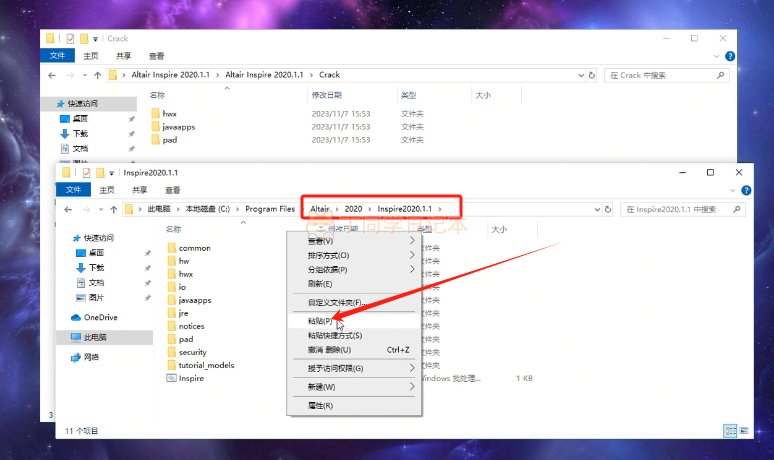The height and width of the screenshot is (460, 774).
Task: Open 共享 tab in Inspire2020.1.1 window
Action: tap(140, 190)
